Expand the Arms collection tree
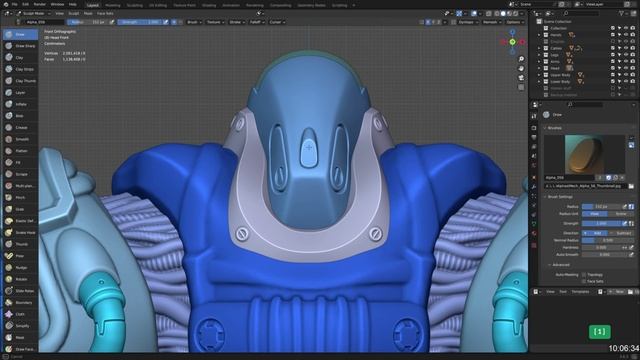640x360 pixels. [x=539, y=62]
